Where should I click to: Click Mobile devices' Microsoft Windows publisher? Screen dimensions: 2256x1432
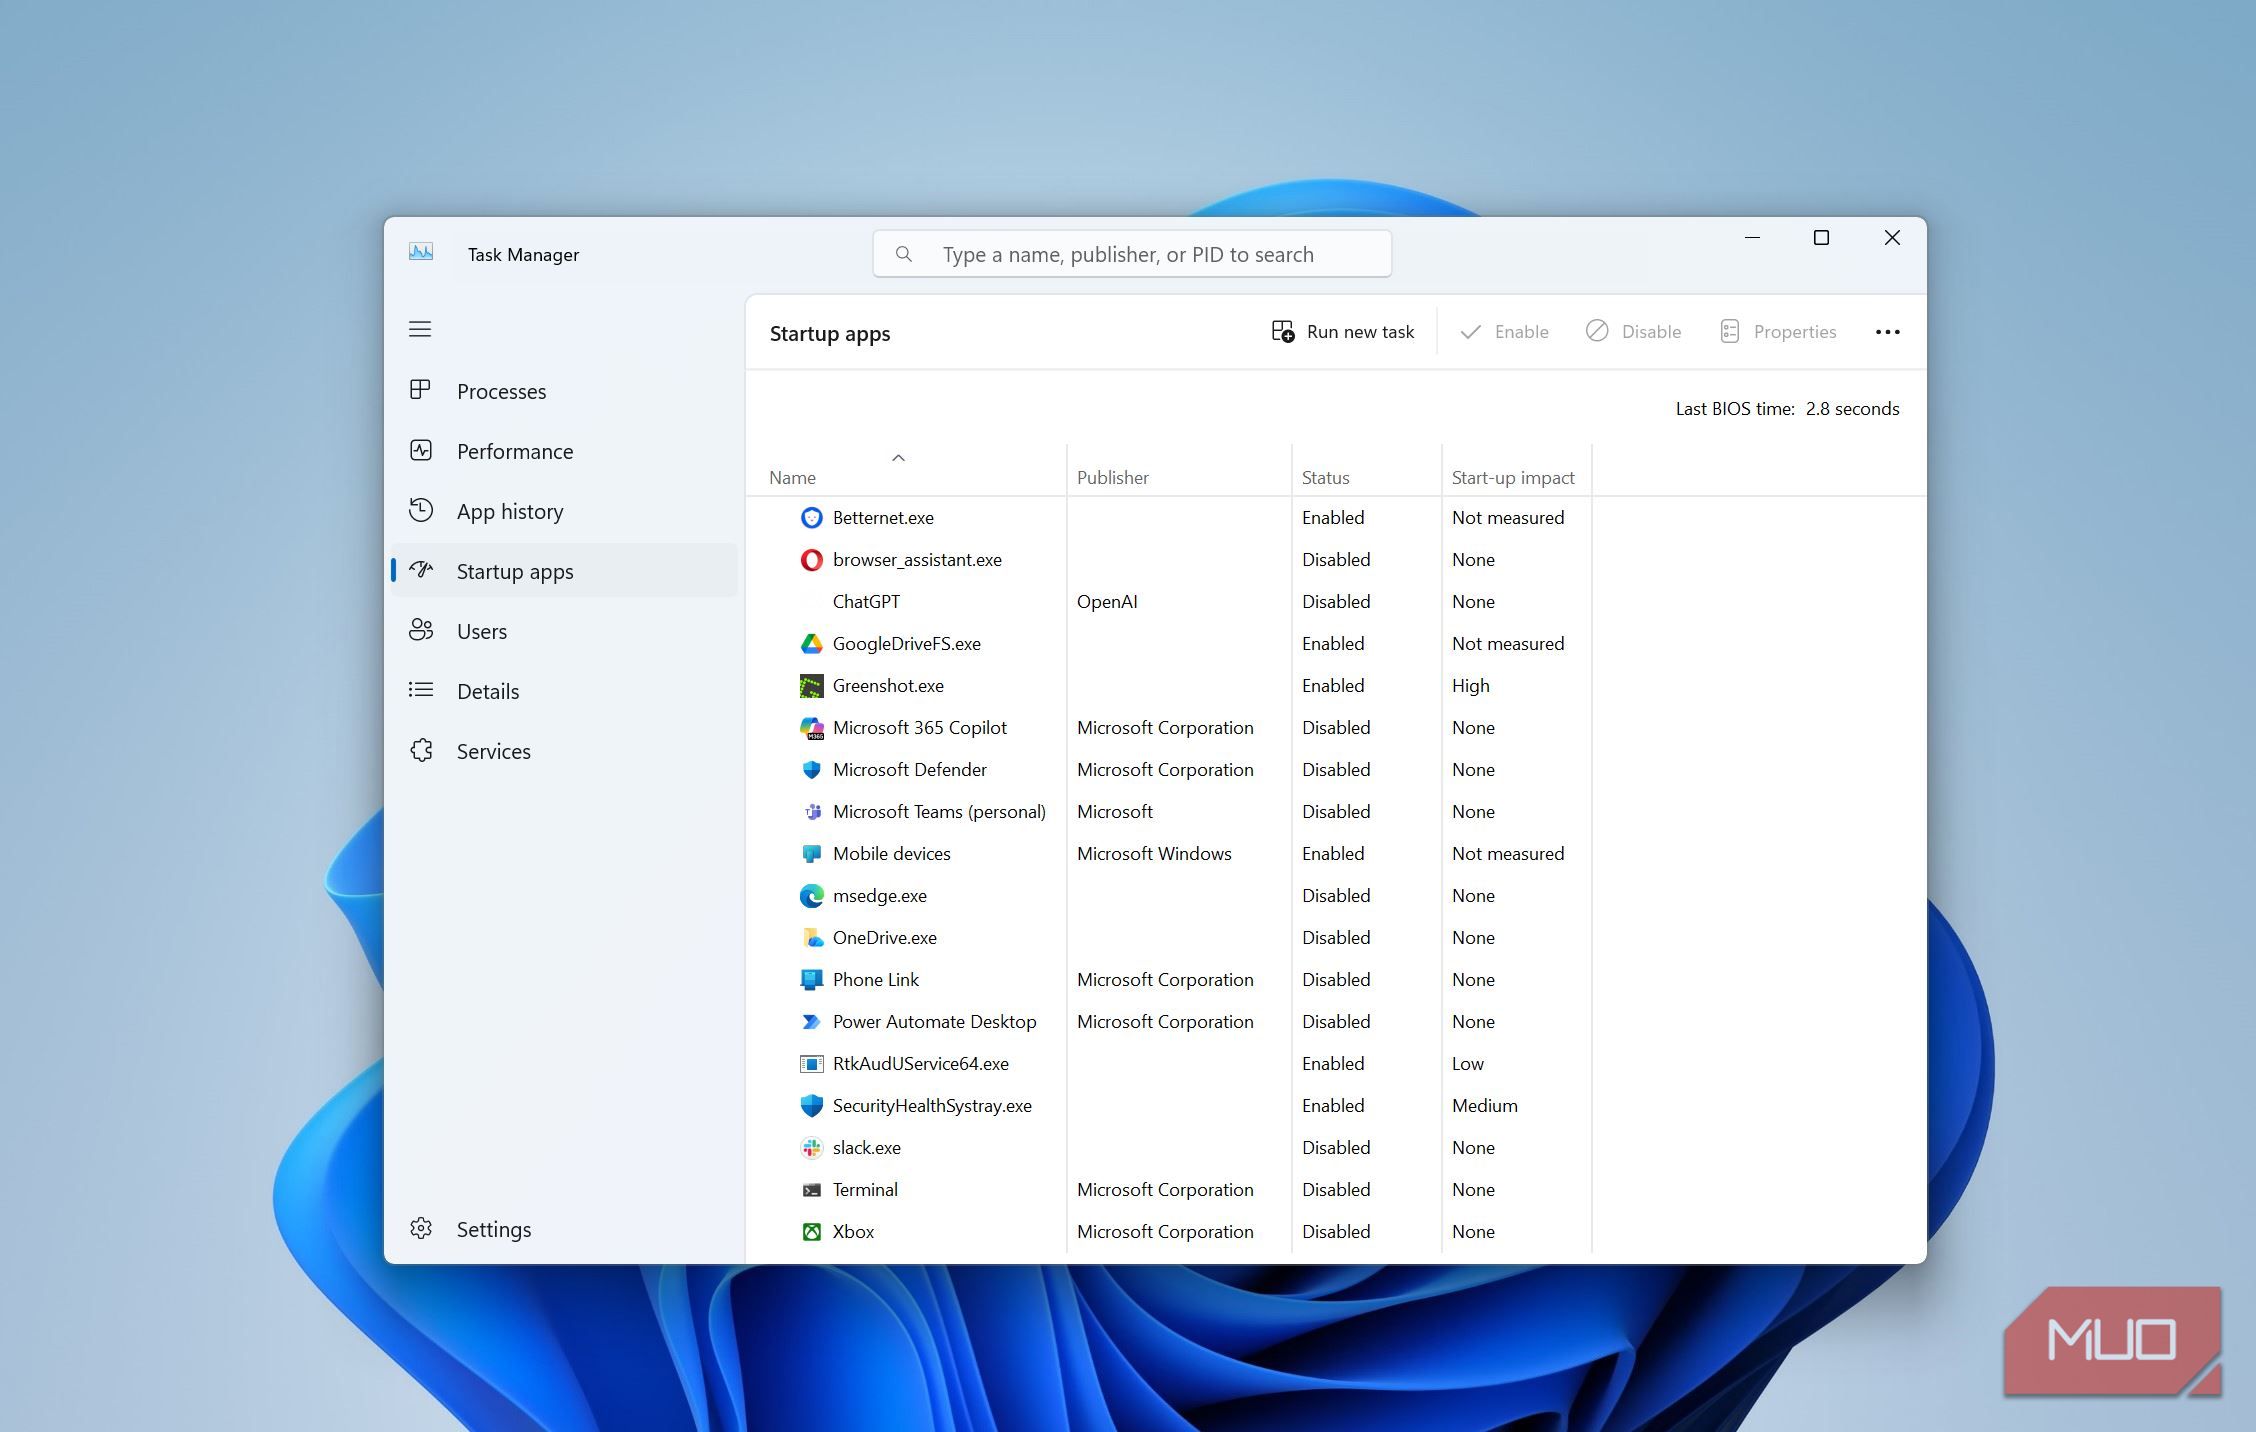(1154, 854)
